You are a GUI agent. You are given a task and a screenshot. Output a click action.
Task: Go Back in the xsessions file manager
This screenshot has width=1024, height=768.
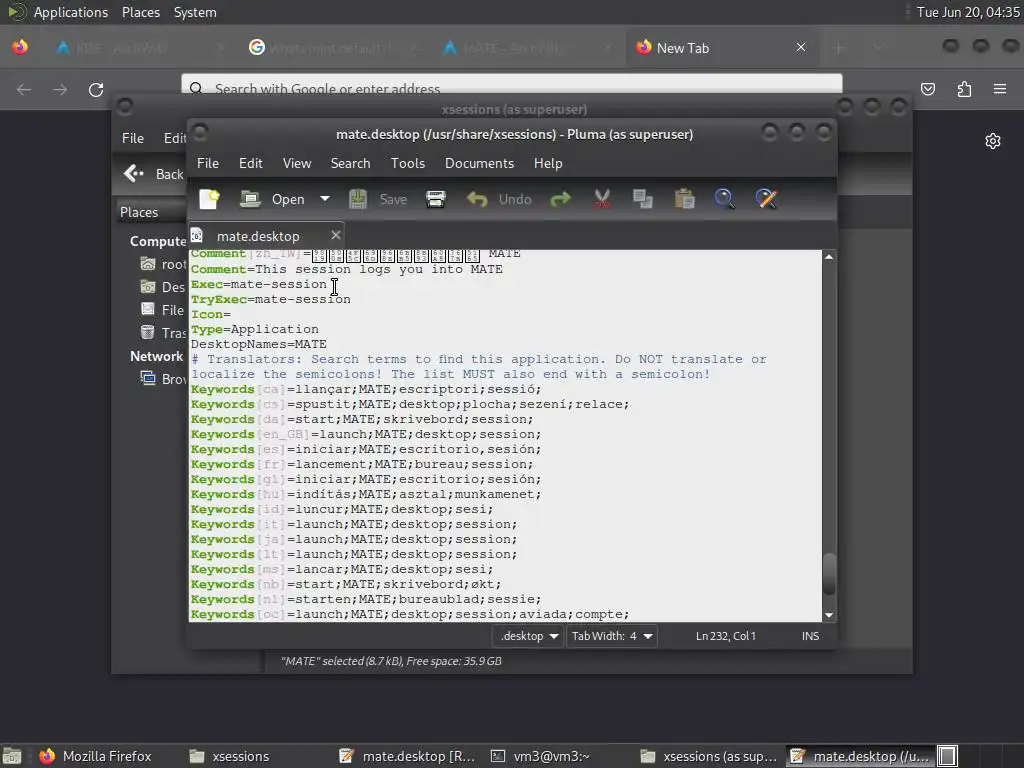154,174
